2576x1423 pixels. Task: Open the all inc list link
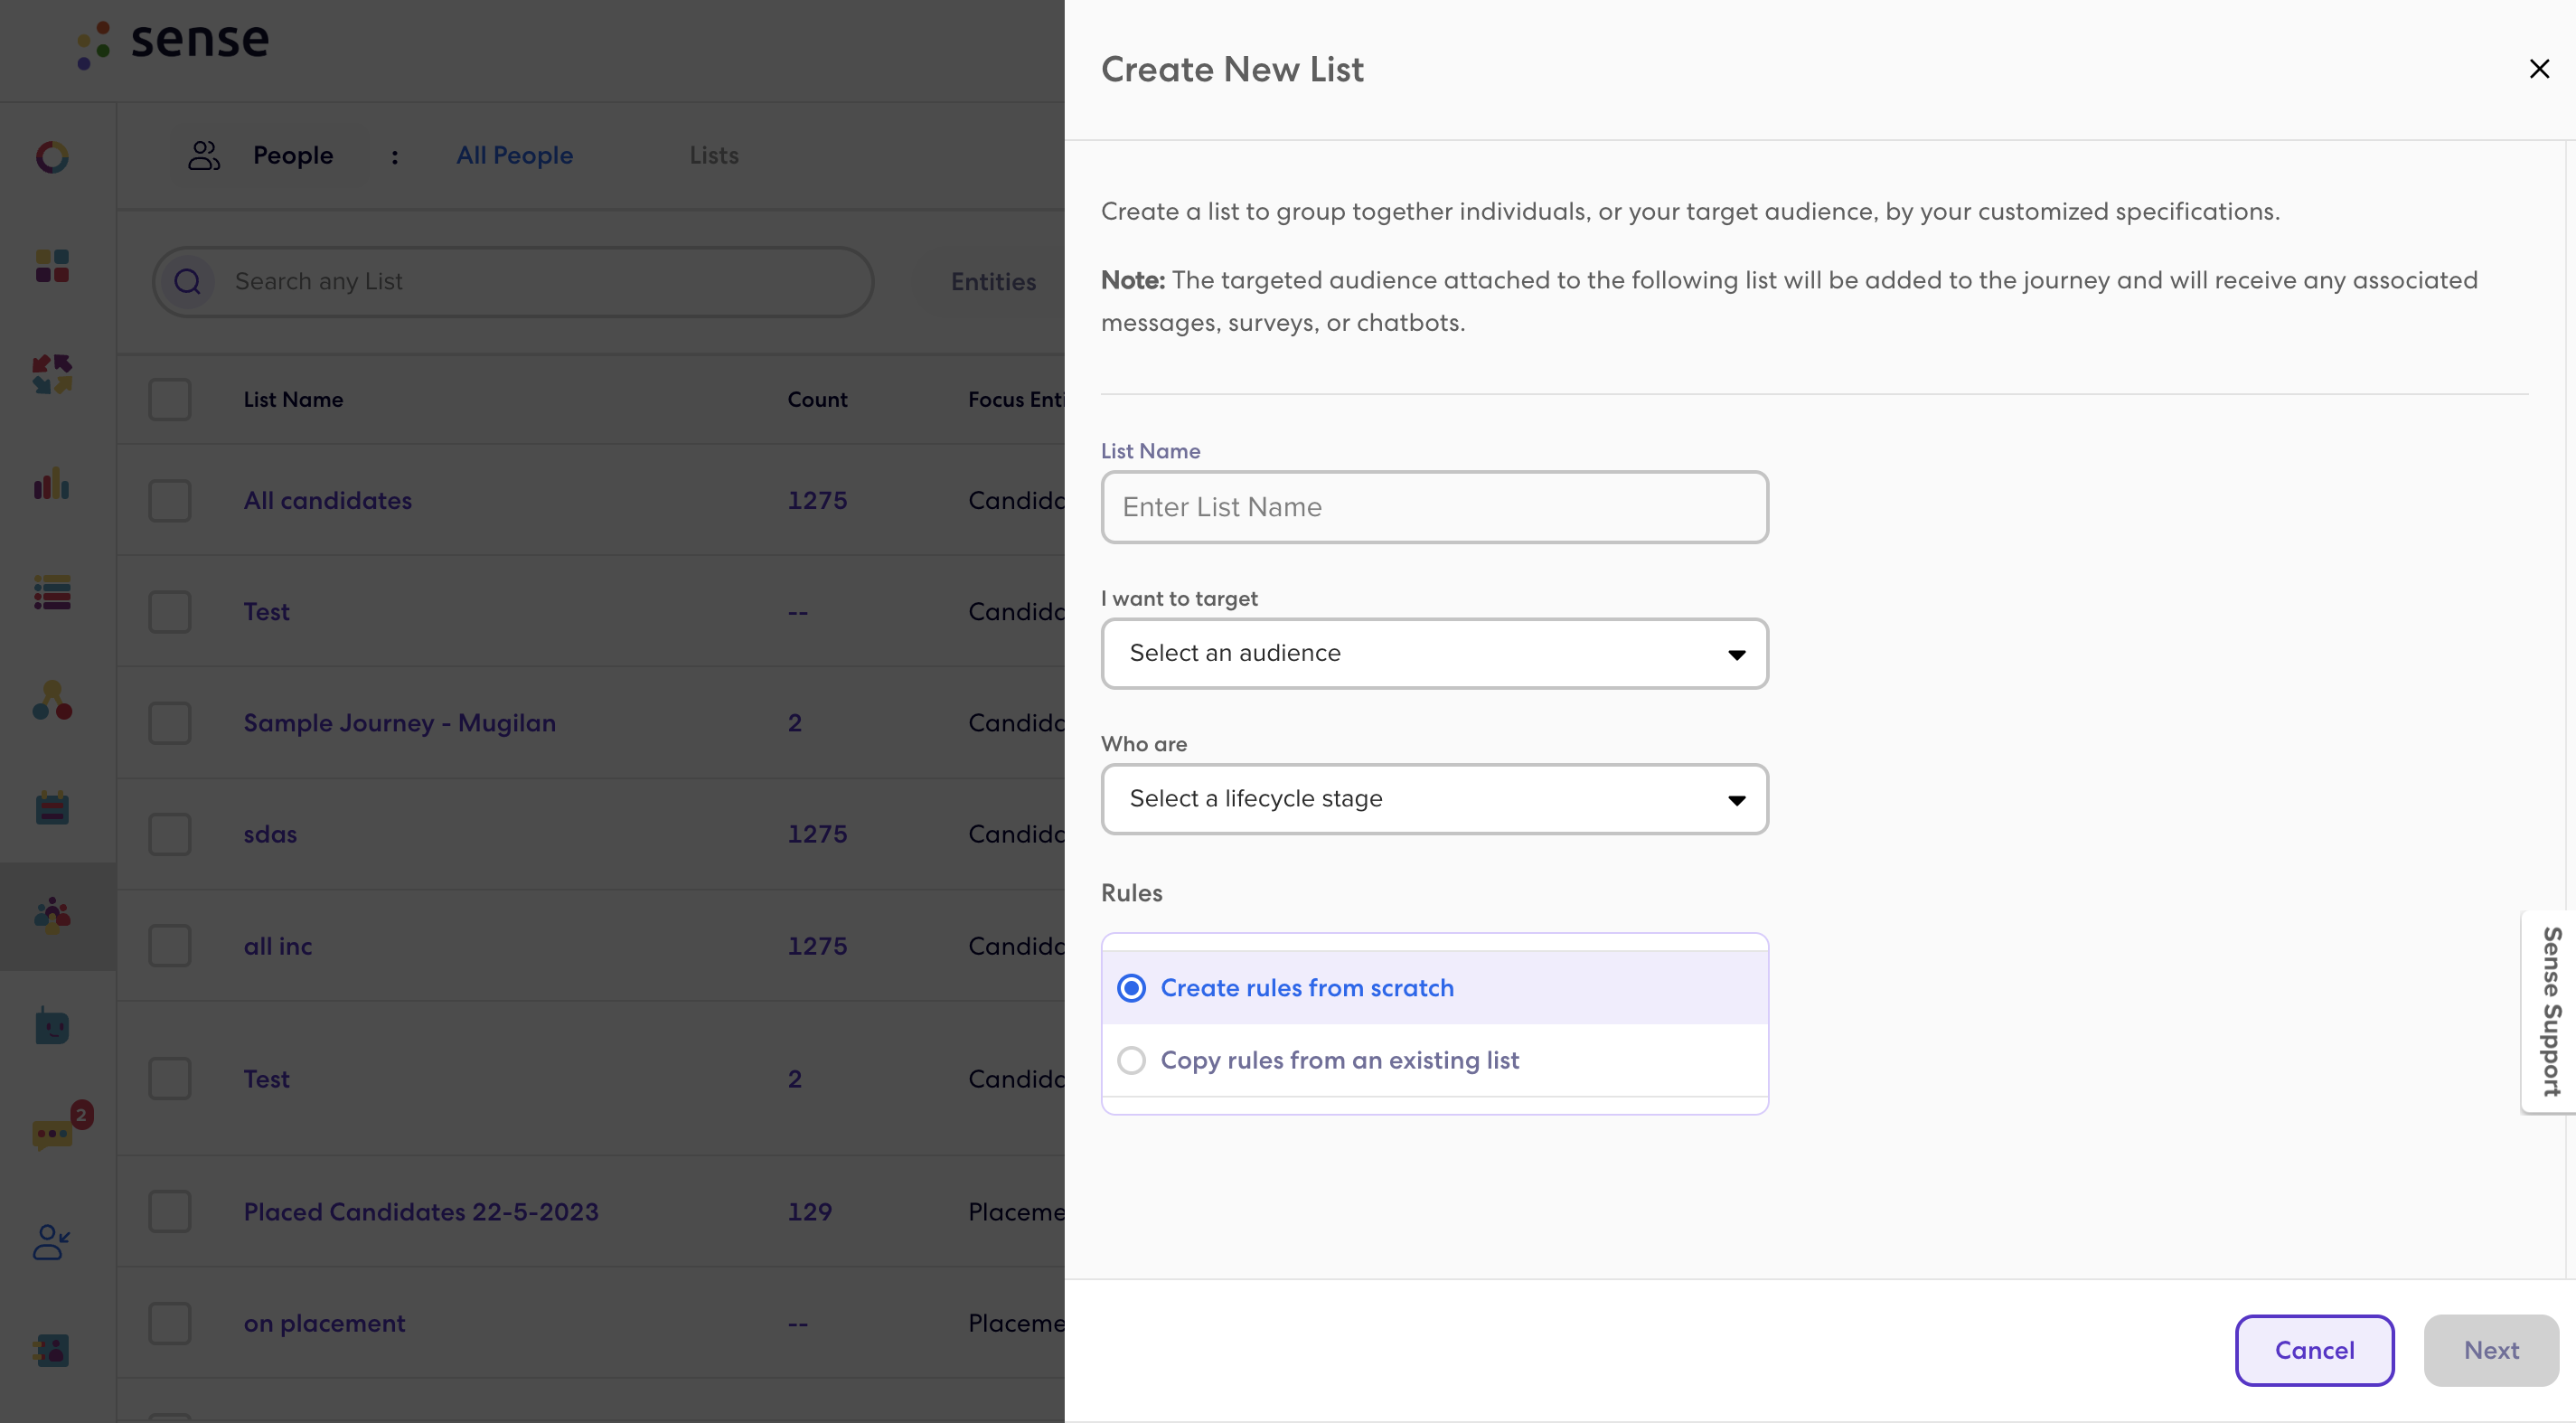pos(278,946)
